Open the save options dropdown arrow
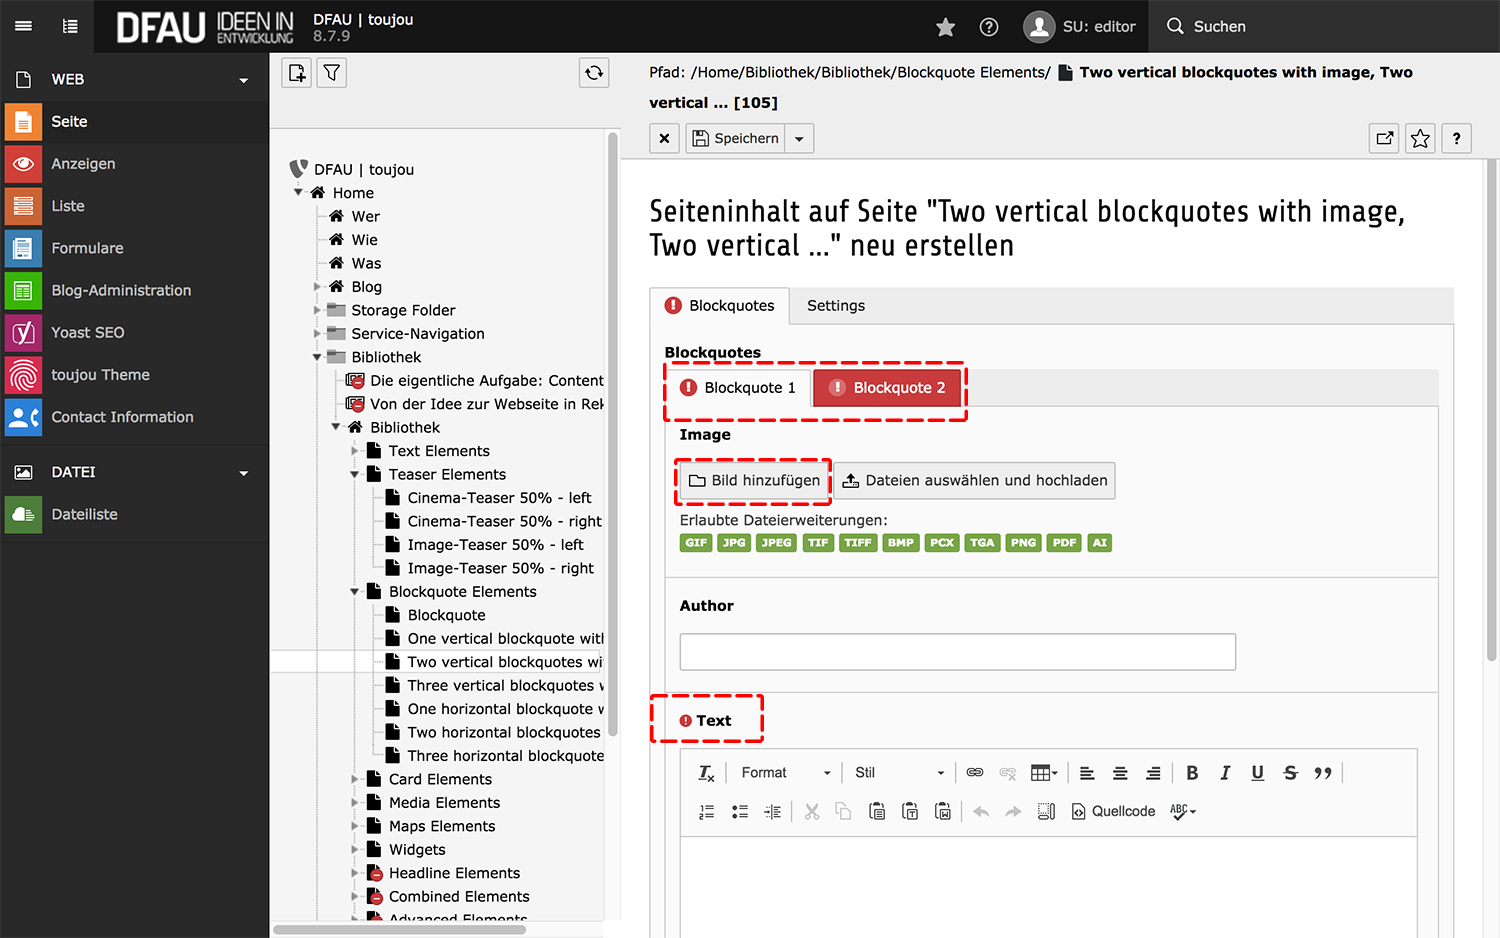Viewport: 1500px width, 938px height. pyautogui.click(x=799, y=138)
